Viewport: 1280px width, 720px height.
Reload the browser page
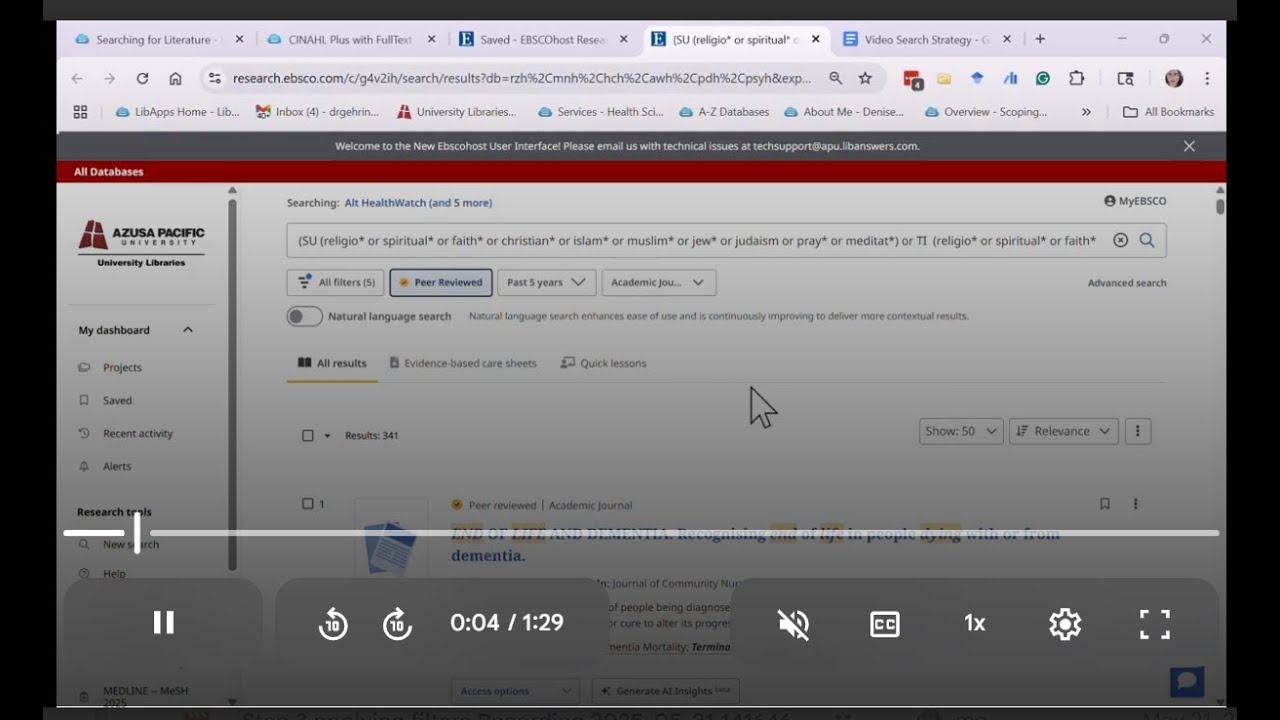click(x=142, y=78)
